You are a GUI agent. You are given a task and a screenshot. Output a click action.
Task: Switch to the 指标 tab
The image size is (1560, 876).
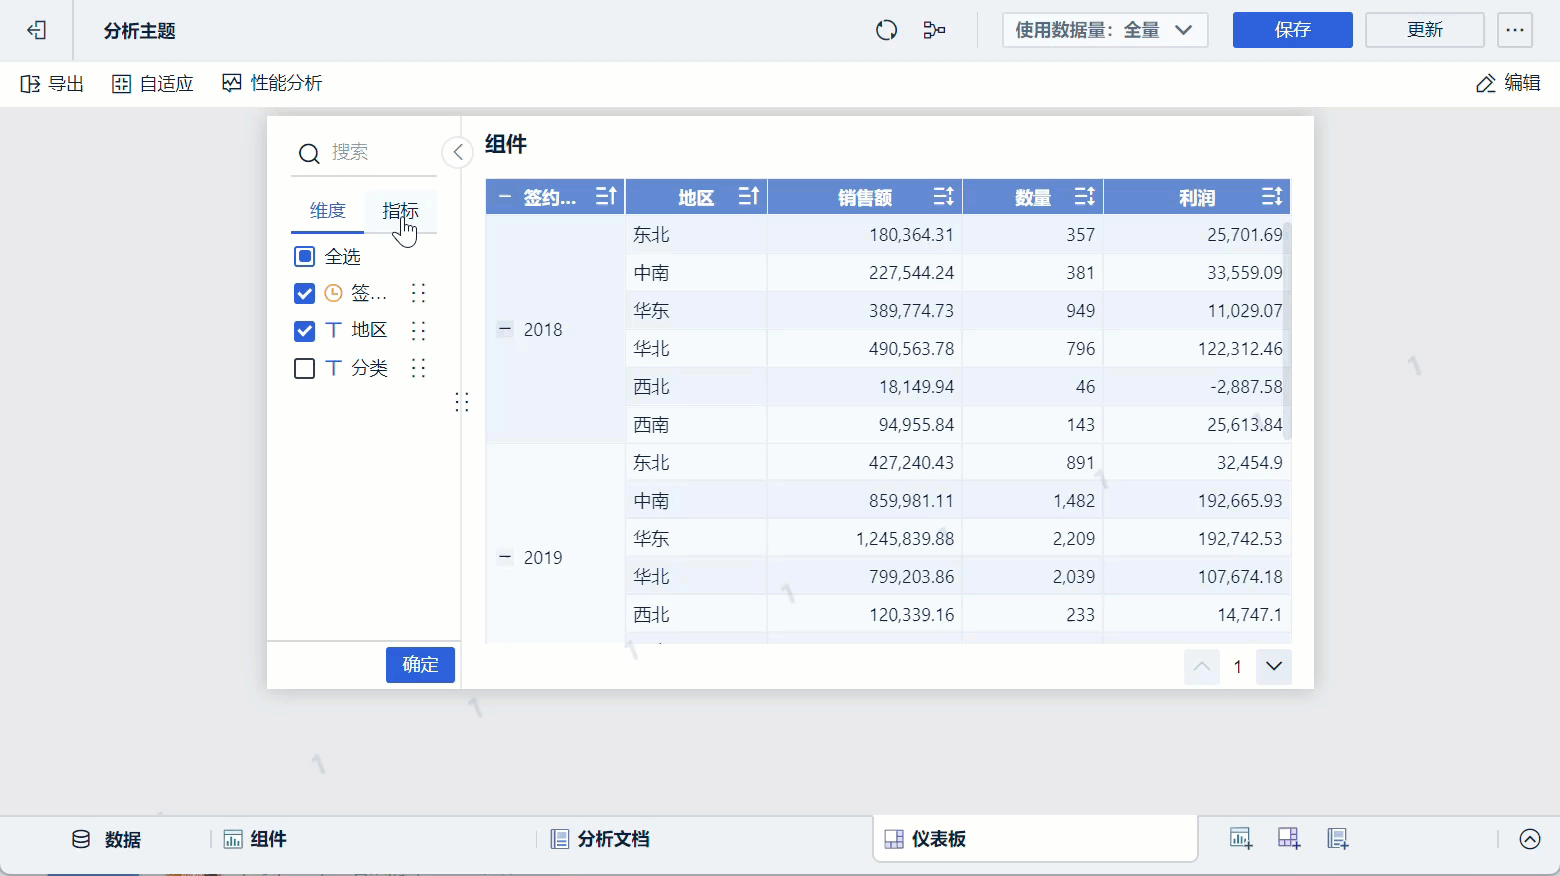(400, 211)
